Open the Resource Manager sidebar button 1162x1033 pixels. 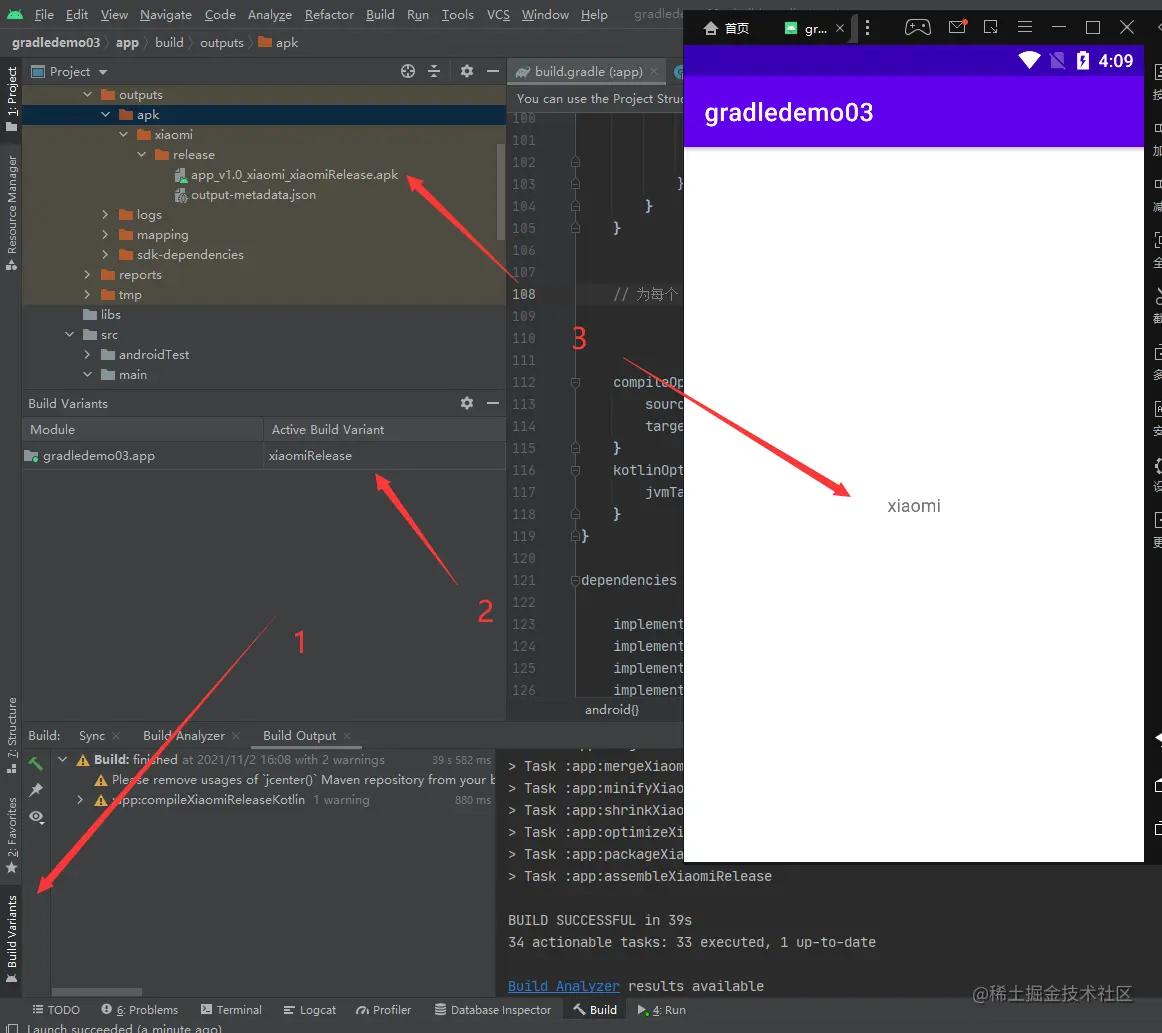pyautogui.click(x=12, y=213)
